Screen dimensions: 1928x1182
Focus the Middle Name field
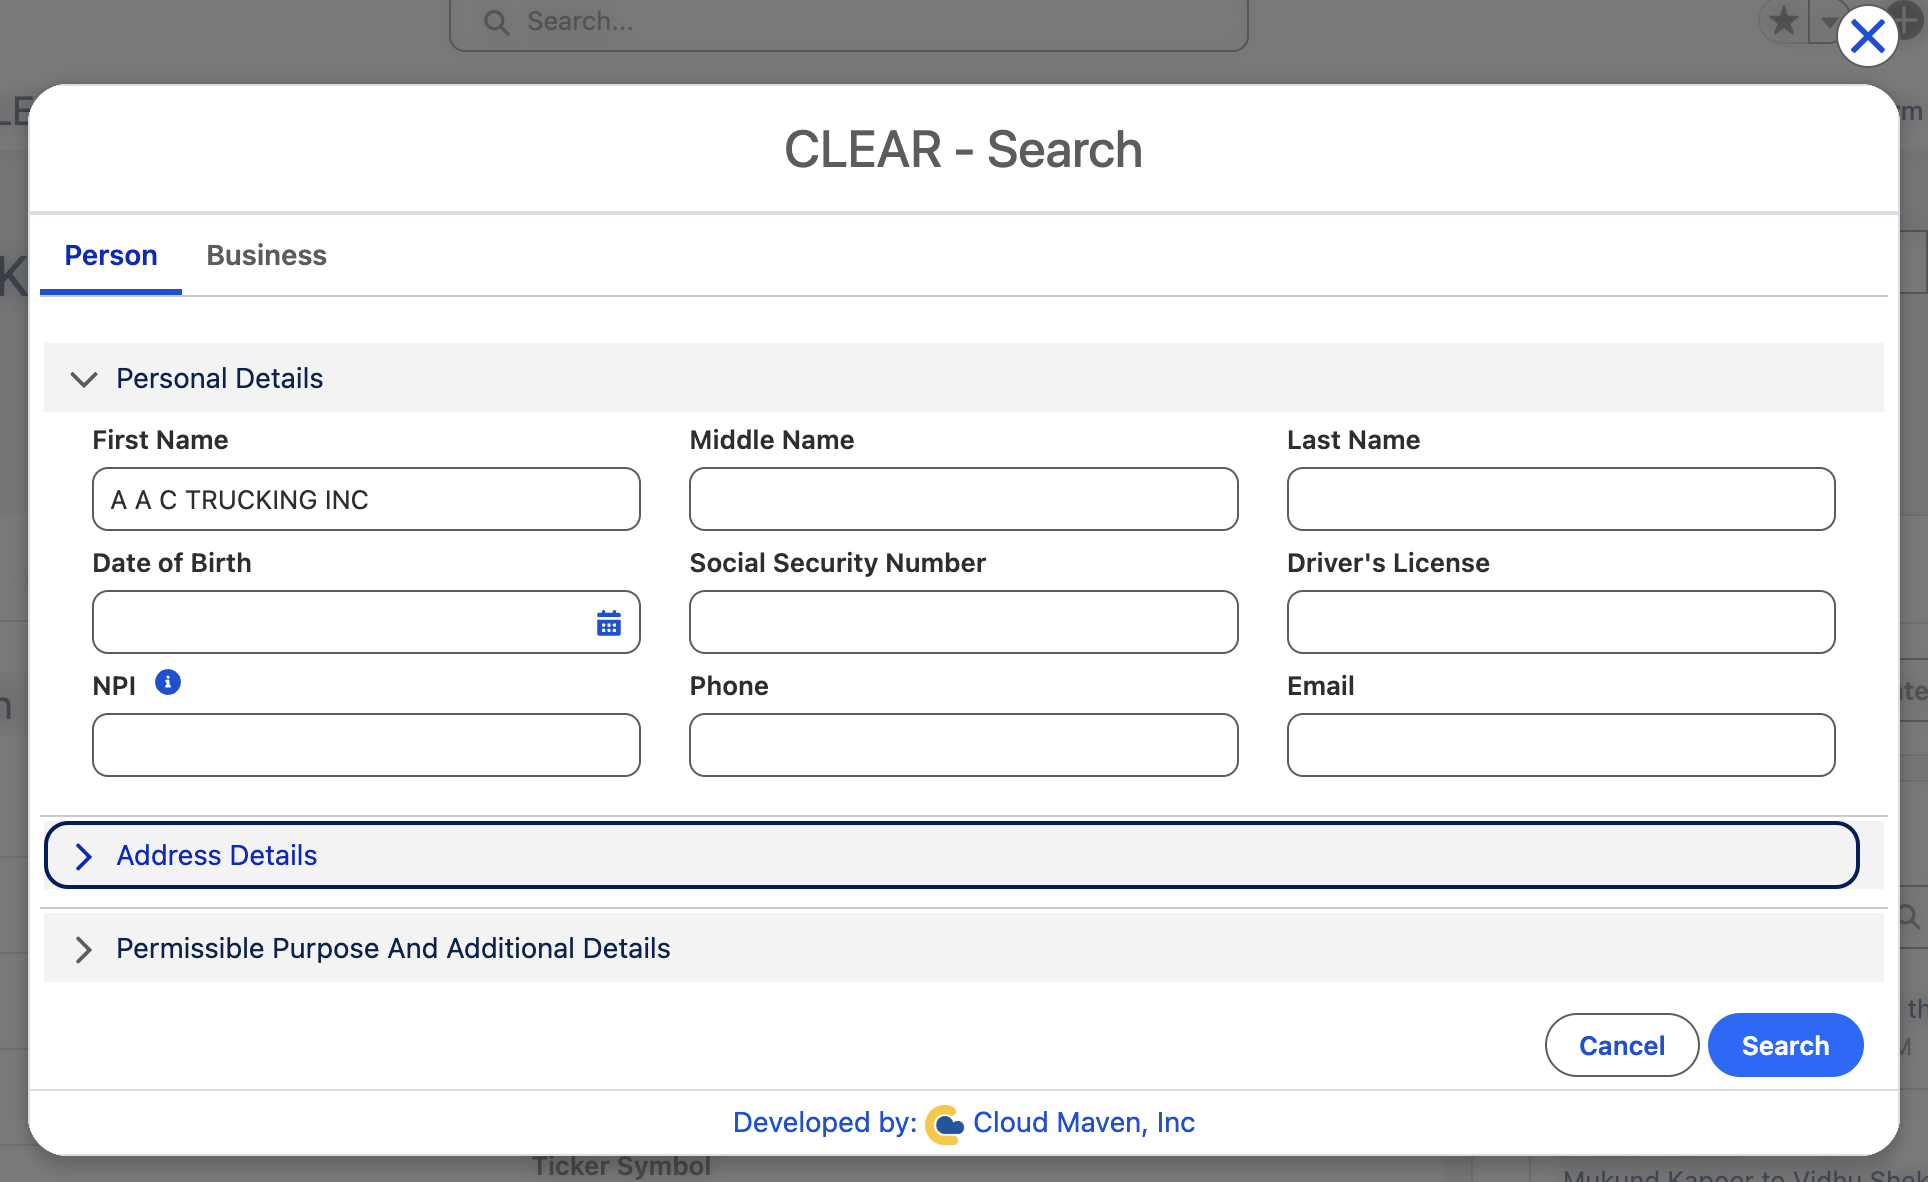tap(964, 499)
